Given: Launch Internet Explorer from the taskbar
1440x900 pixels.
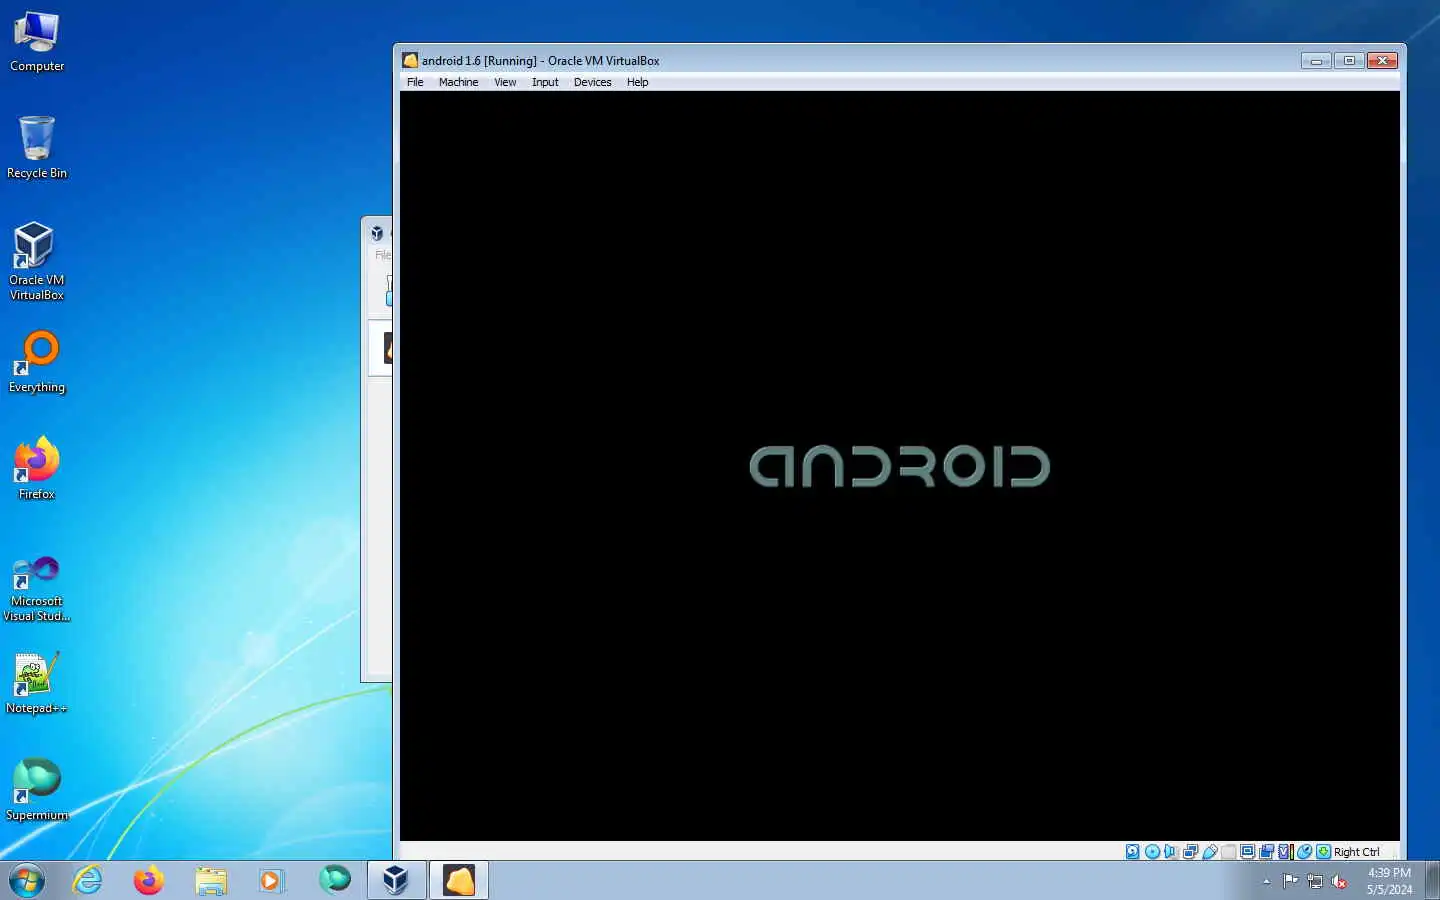Looking at the screenshot, I should coord(88,880).
